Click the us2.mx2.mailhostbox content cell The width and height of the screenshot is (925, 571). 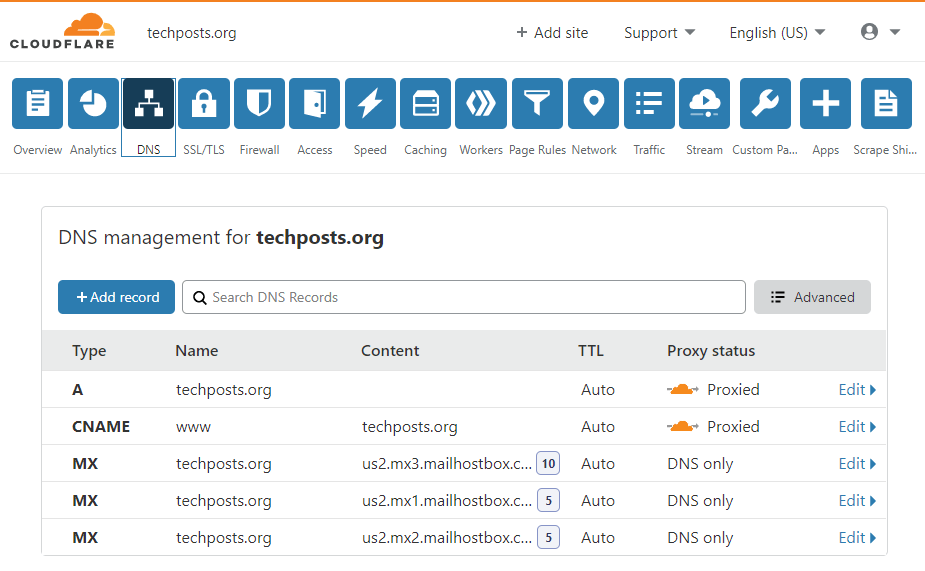(x=447, y=537)
